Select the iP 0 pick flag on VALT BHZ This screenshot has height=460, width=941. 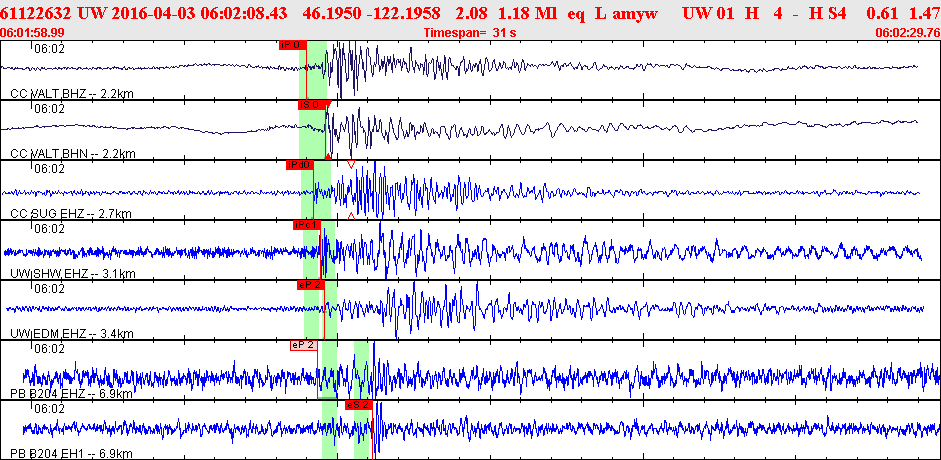tap(292, 44)
